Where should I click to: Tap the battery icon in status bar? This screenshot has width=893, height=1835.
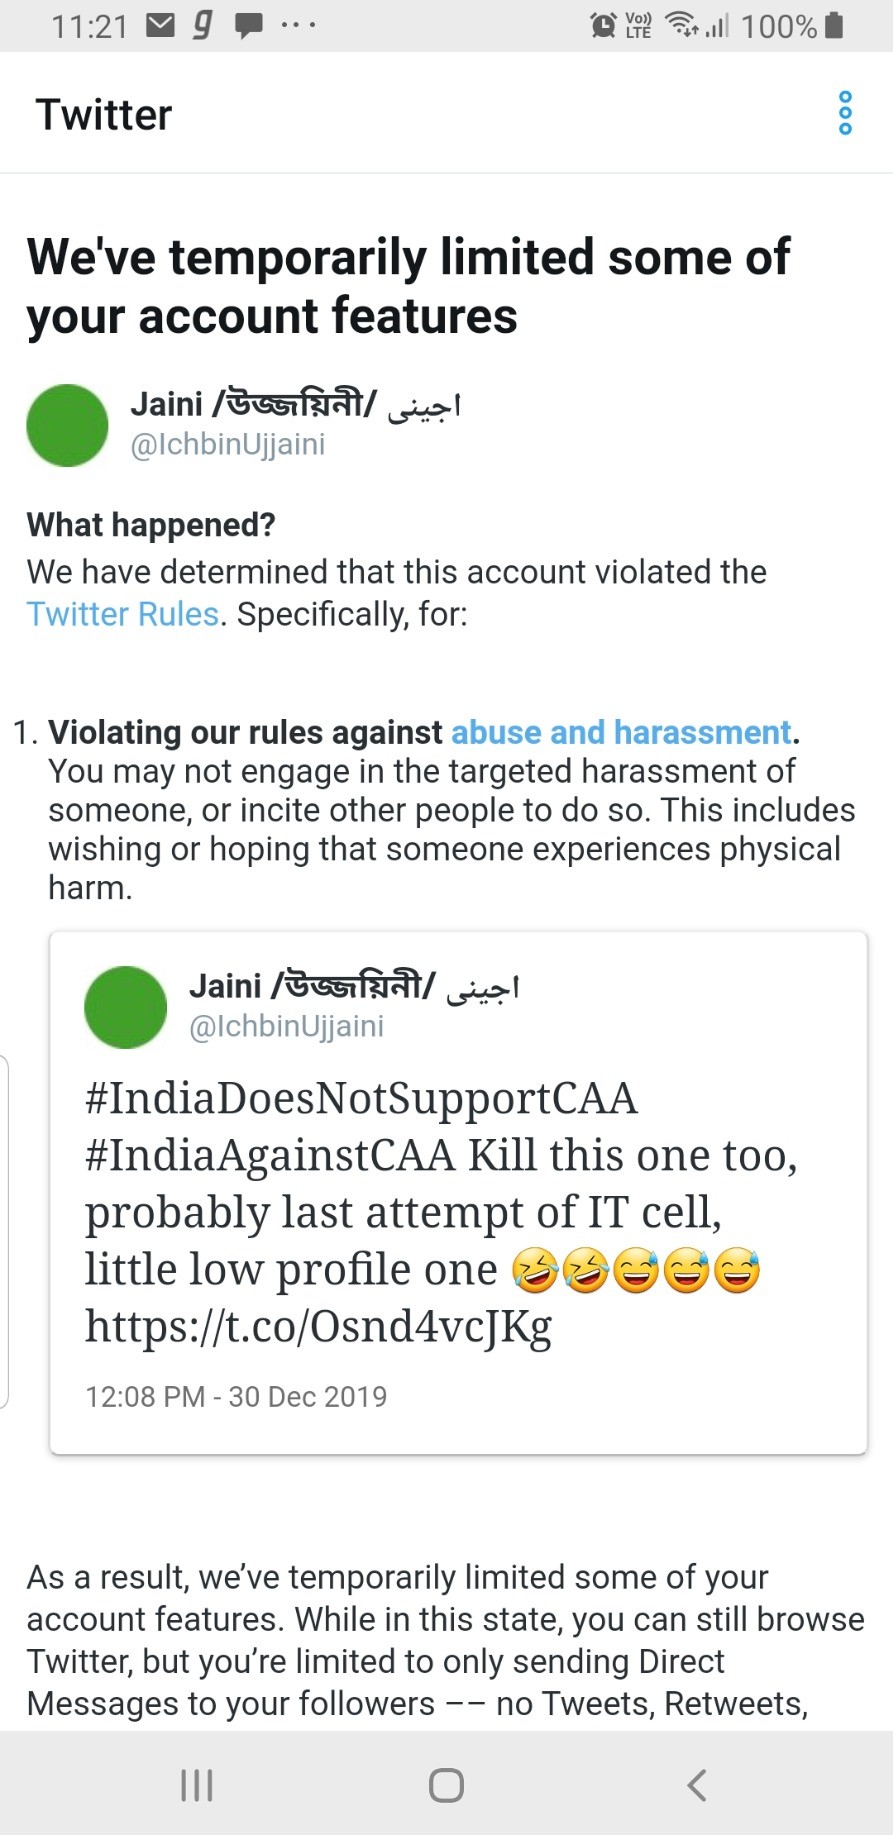(x=834, y=25)
